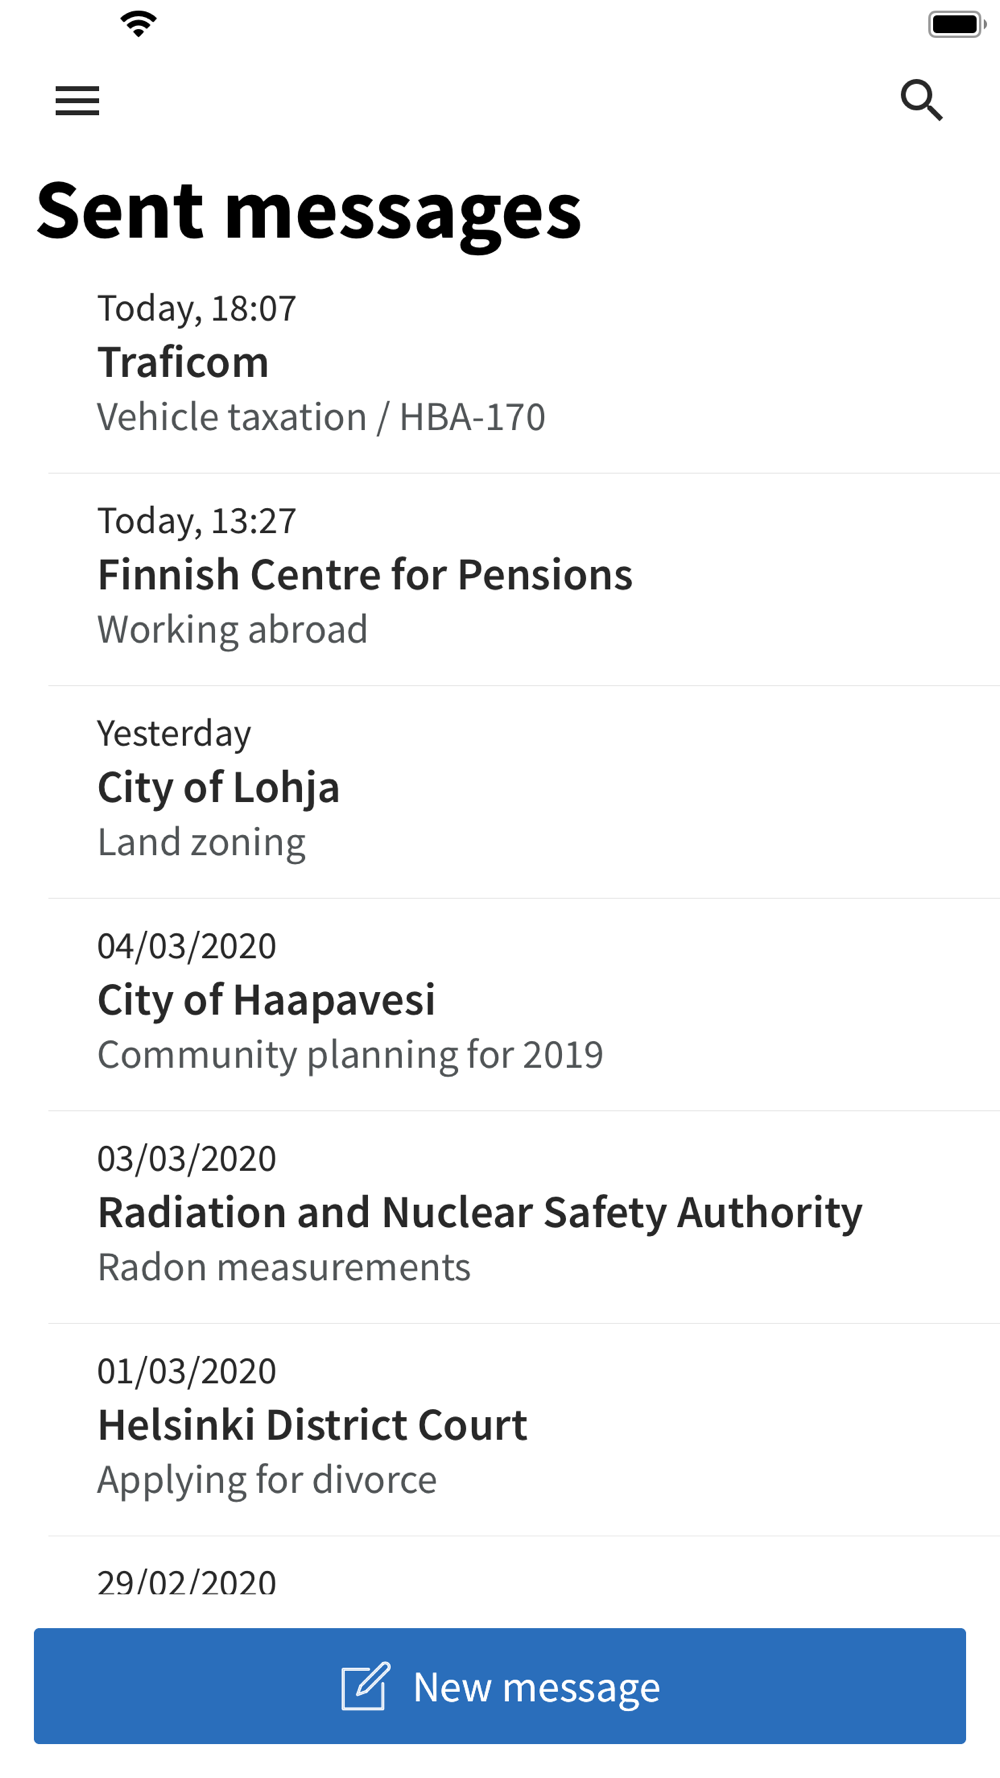This screenshot has width=1000, height=1778.
Task: Tap the search magnifier icon
Action: (x=921, y=100)
